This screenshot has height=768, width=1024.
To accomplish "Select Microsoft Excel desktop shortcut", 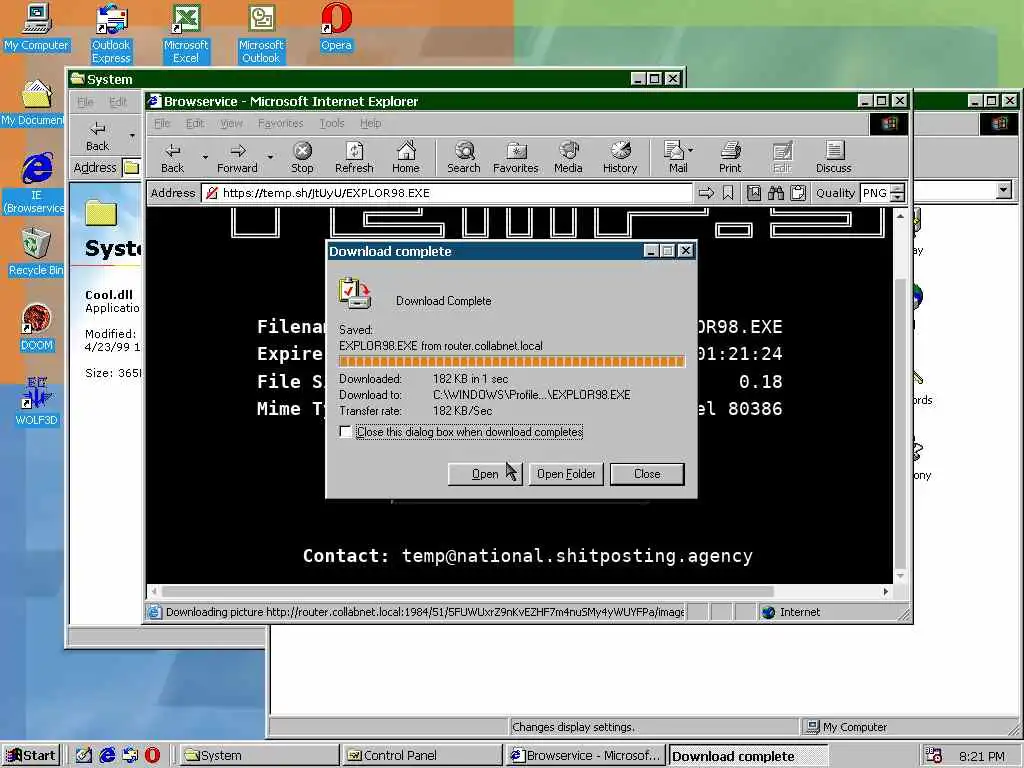I will (x=186, y=34).
